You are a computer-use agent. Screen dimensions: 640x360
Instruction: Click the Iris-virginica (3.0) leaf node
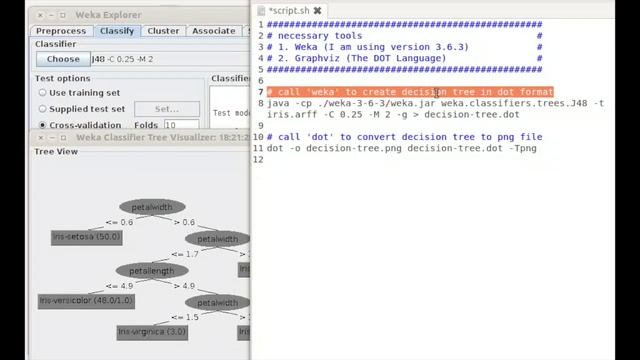click(152, 332)
